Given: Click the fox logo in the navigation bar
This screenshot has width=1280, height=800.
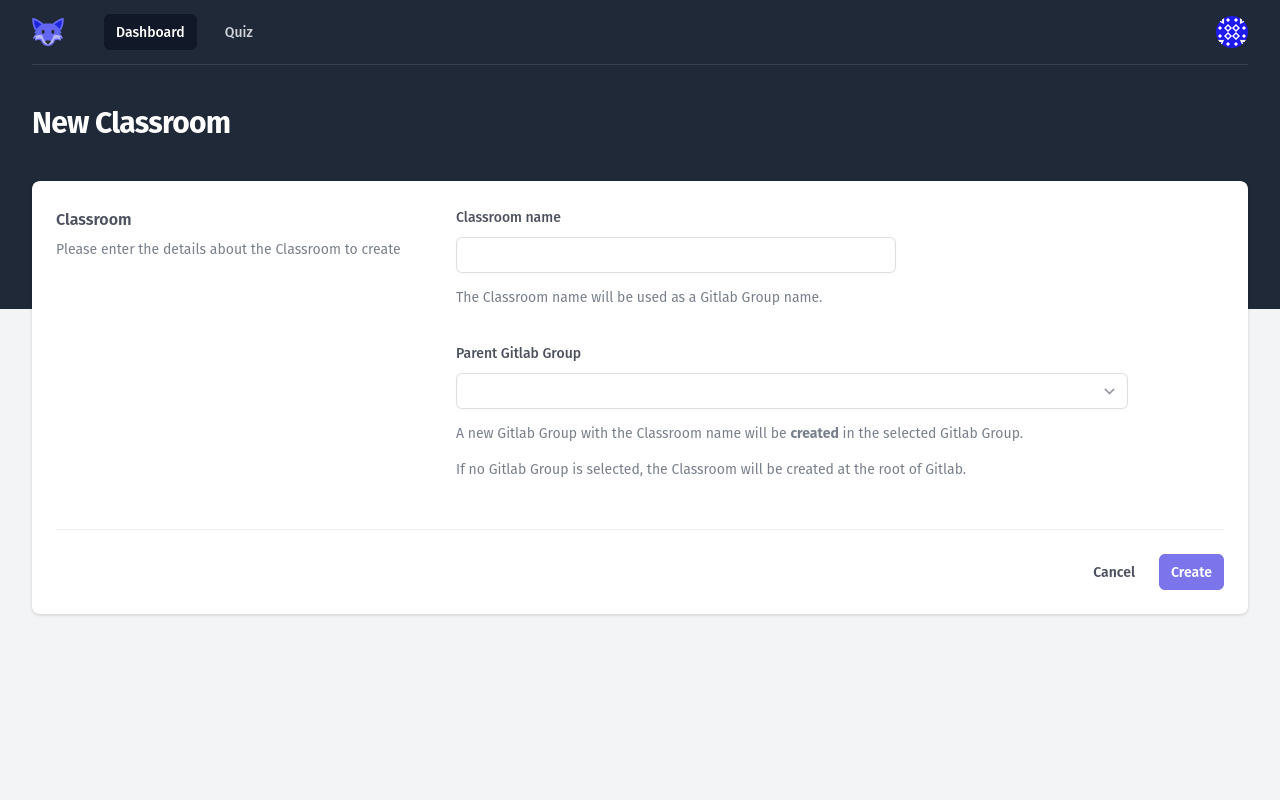Looking at the screenshot, I should tap(47, 31).
